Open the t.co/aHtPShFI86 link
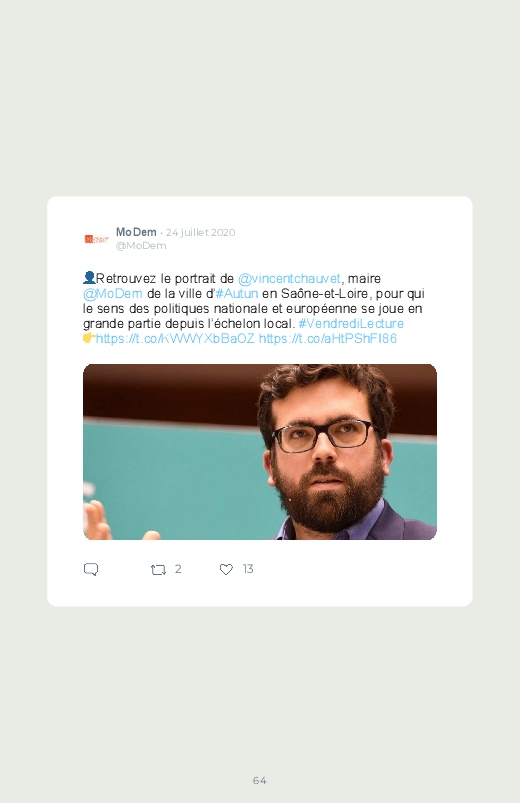This screenshot has height=803, width=520. [328, 339]
